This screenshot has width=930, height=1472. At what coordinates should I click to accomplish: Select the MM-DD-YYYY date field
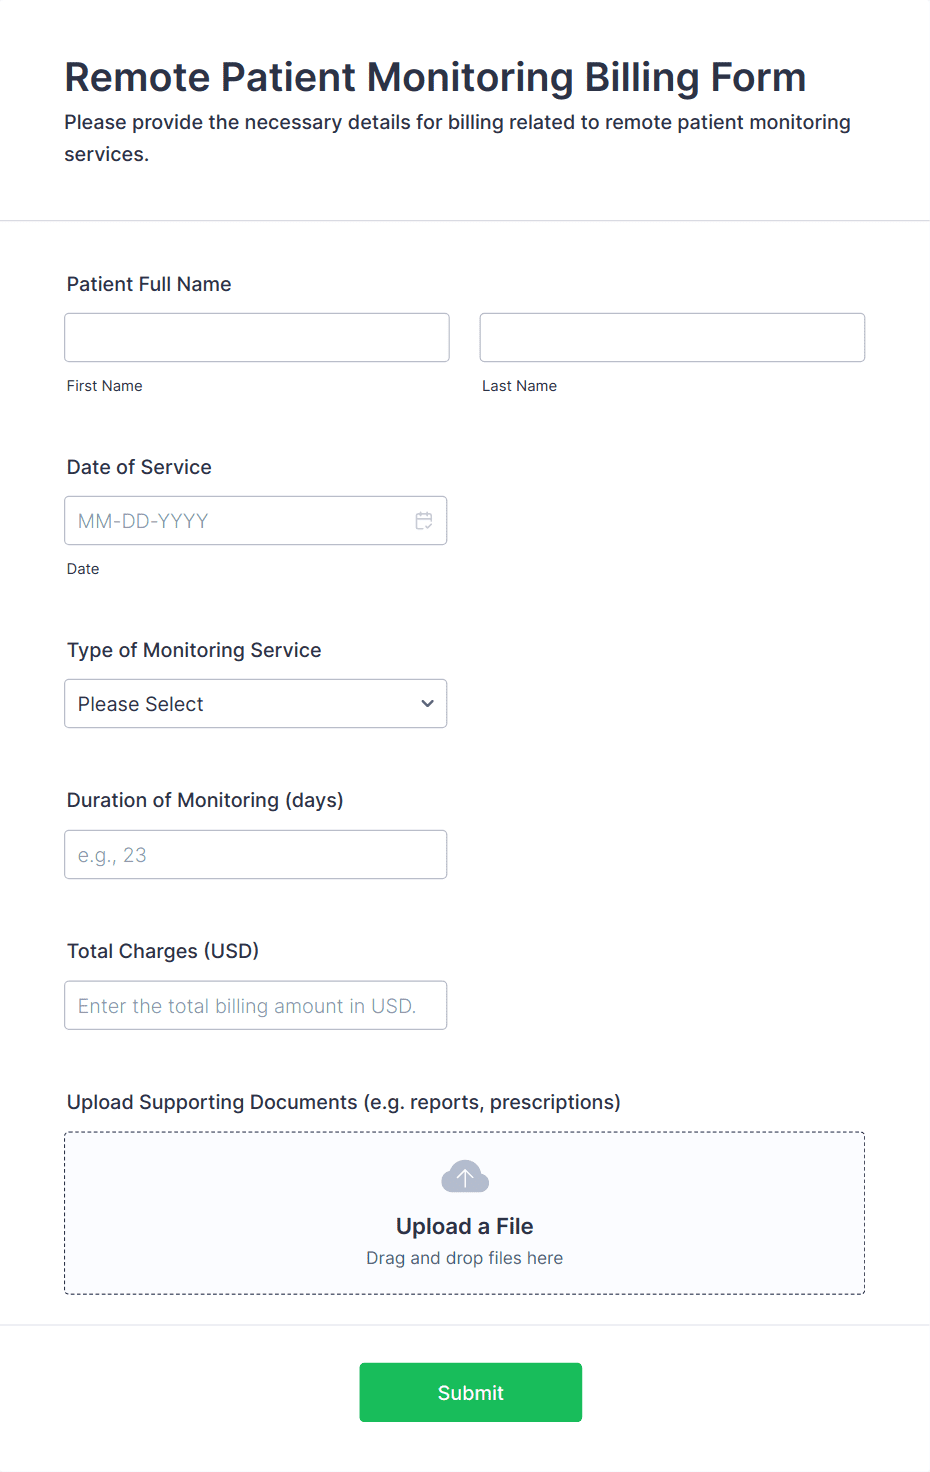click(x=256, y=521)
